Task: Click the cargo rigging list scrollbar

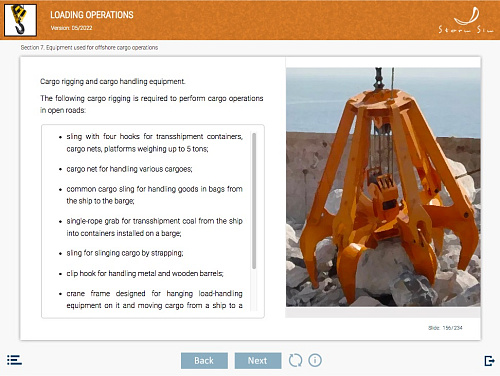Action: click(x=254, y=201)
